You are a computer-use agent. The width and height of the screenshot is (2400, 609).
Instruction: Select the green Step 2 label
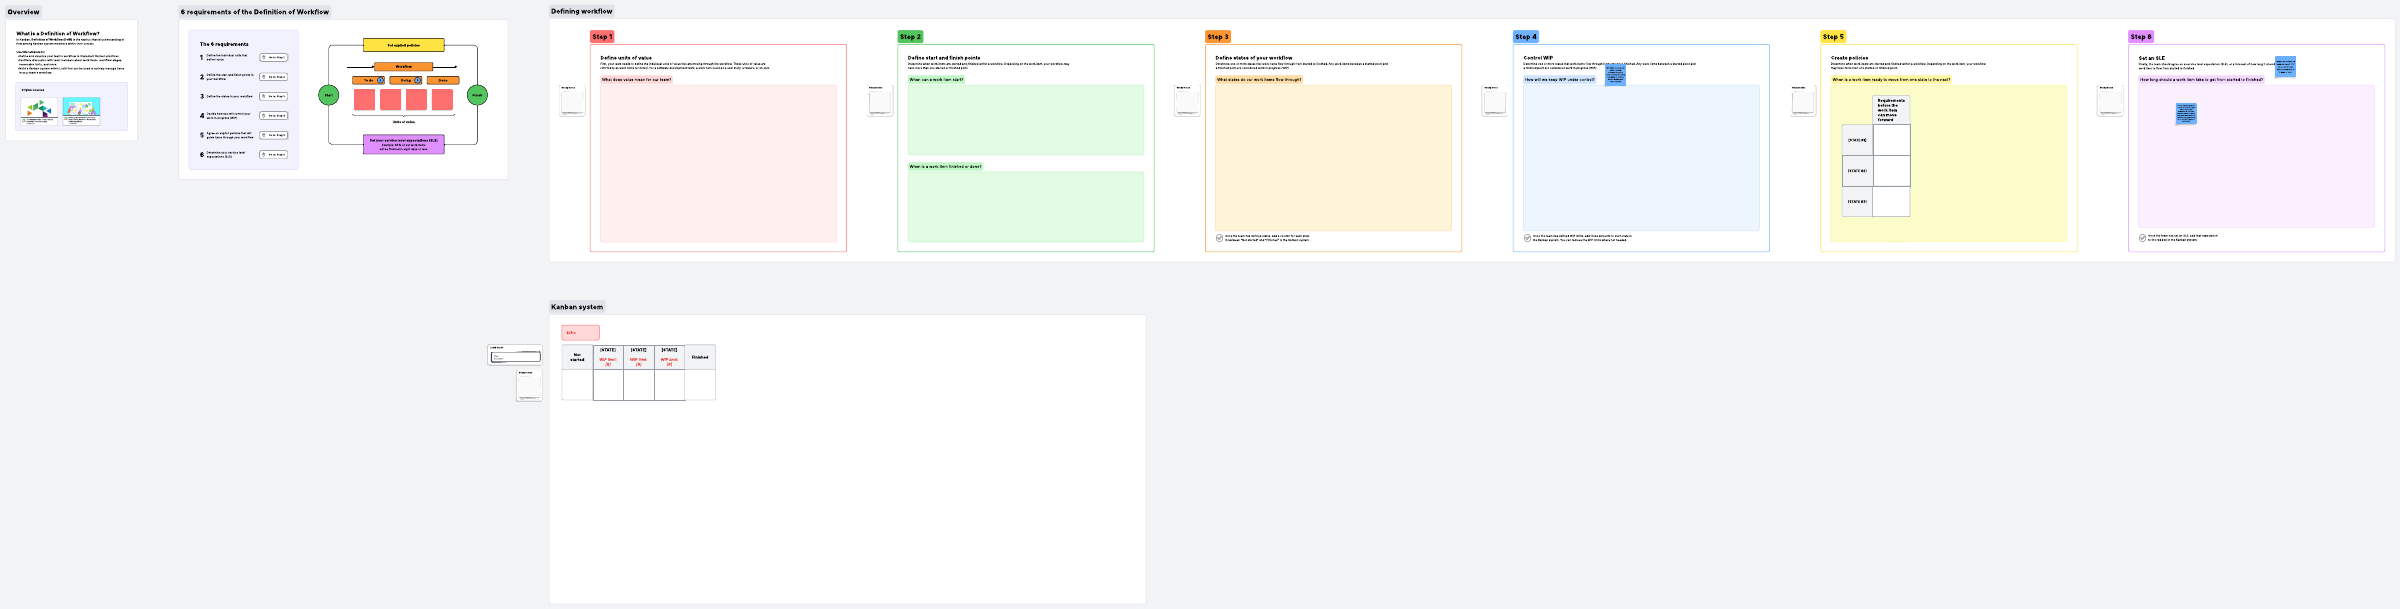point(909,37)
